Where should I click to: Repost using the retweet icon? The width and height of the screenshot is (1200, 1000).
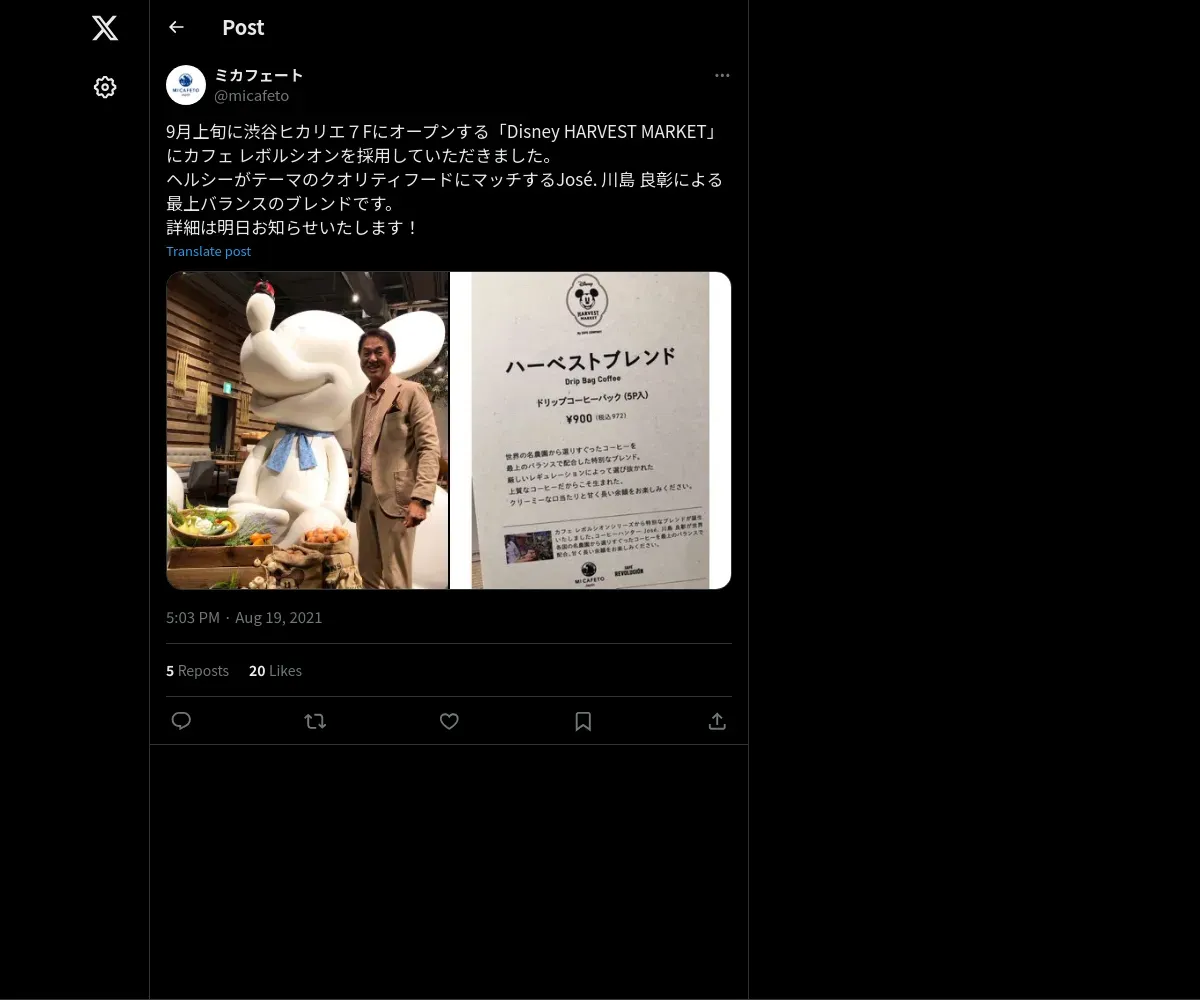(x=315, y=721)
